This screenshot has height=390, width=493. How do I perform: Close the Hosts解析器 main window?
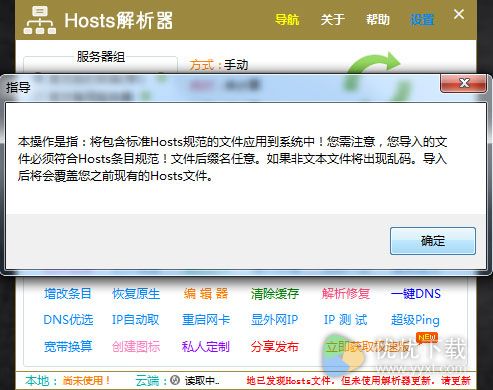click(x=459, y=14)
